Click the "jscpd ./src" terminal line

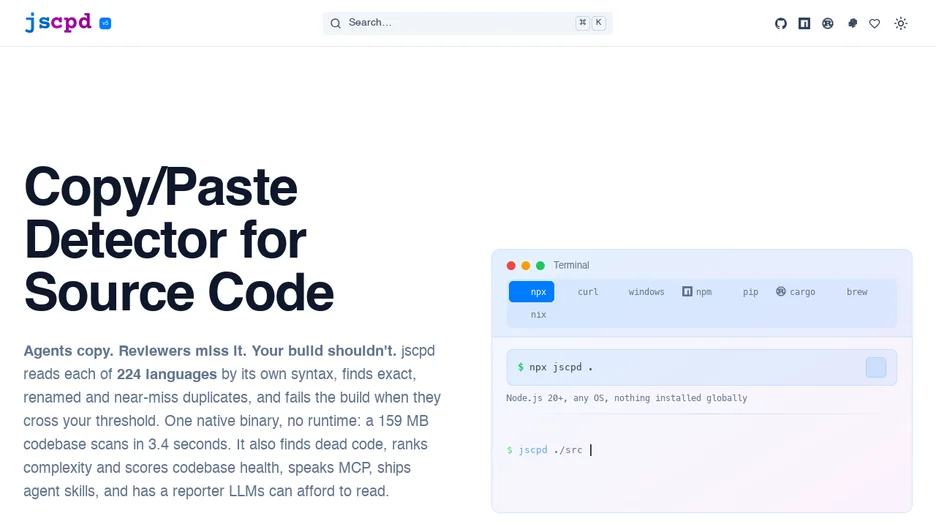tap(550, 449)
